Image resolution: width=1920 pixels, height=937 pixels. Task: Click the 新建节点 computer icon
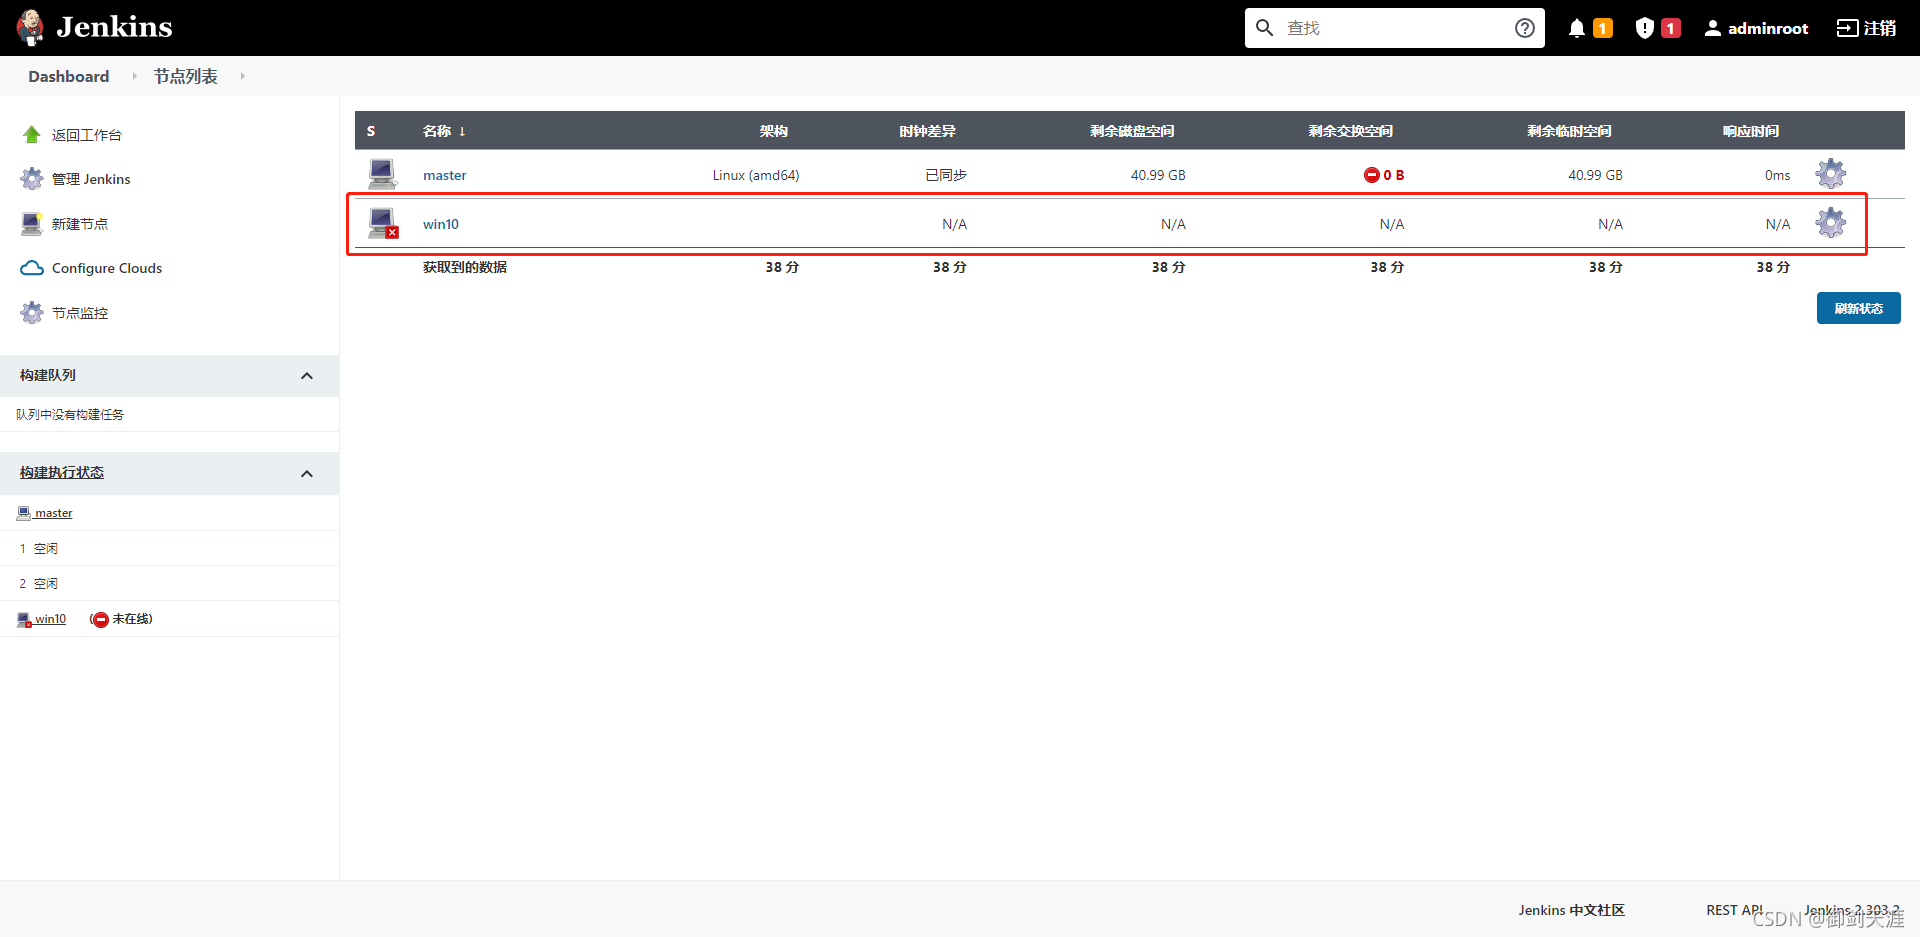click(x=32, y=224)
